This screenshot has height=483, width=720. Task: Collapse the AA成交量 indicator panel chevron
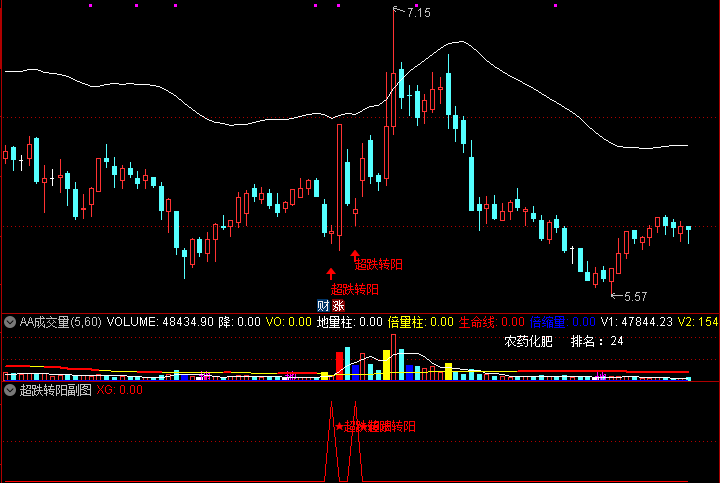pos(10,322)
